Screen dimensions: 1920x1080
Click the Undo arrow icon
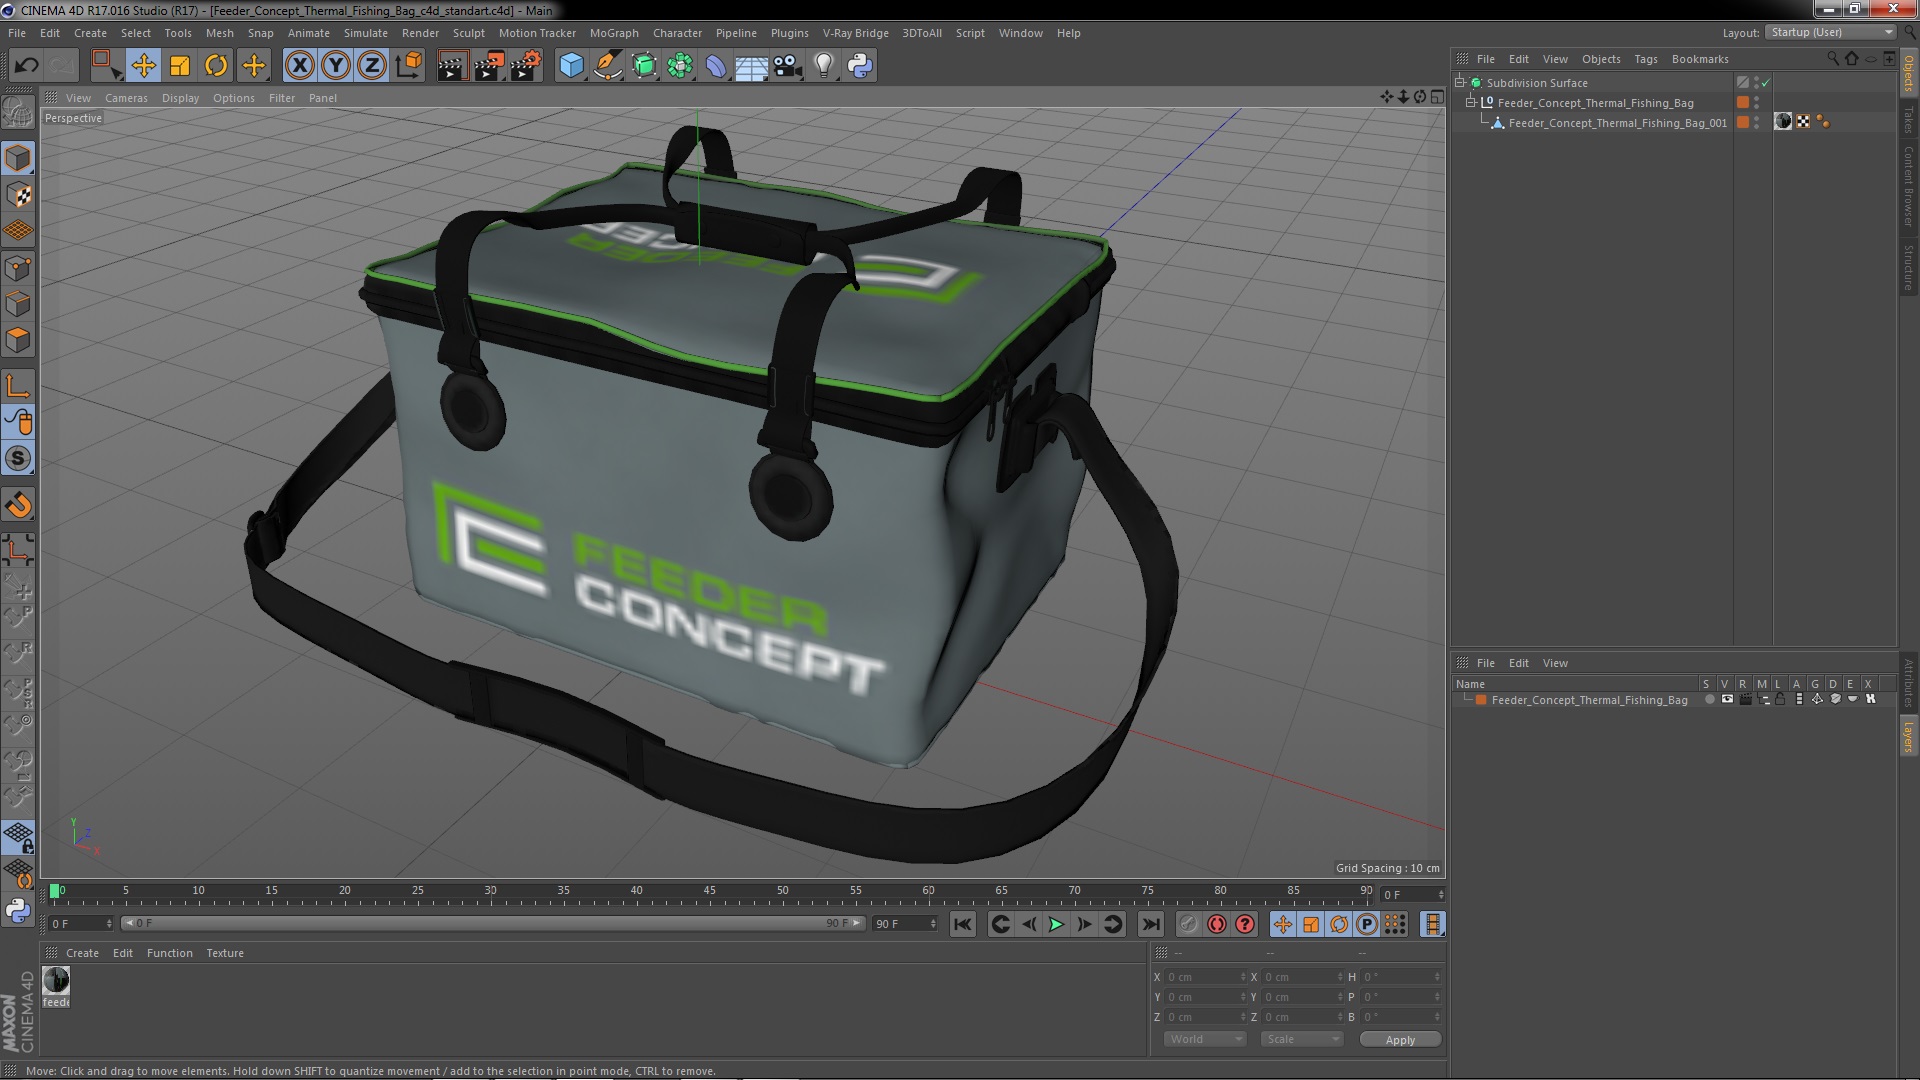pyautogui.click(x=26, y=66)
